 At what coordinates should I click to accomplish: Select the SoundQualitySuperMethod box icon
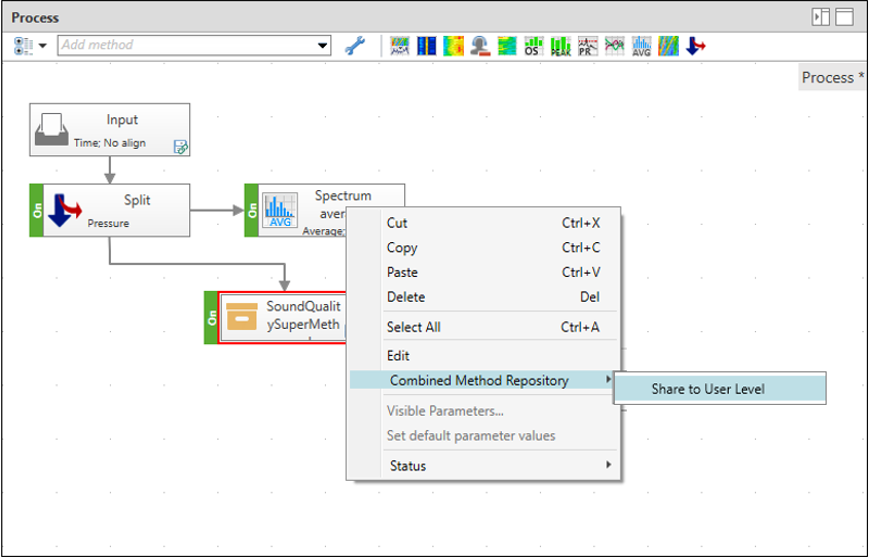[x=240, y=316]
